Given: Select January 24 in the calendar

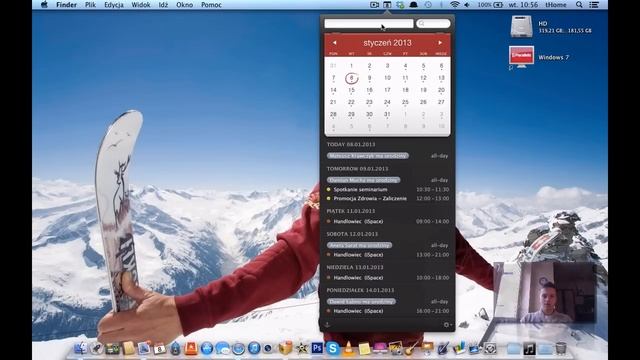Looking at the screenshot, I should (387, 102).
